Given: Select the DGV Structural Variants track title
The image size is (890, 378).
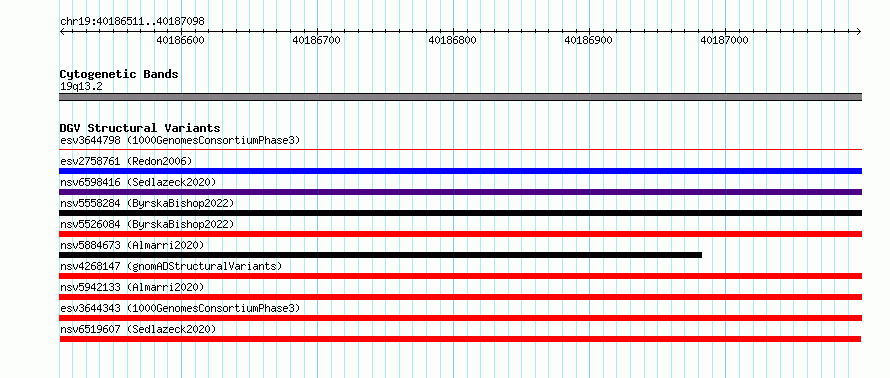Looking at the screenshot, I should click(x=140, y=128).
